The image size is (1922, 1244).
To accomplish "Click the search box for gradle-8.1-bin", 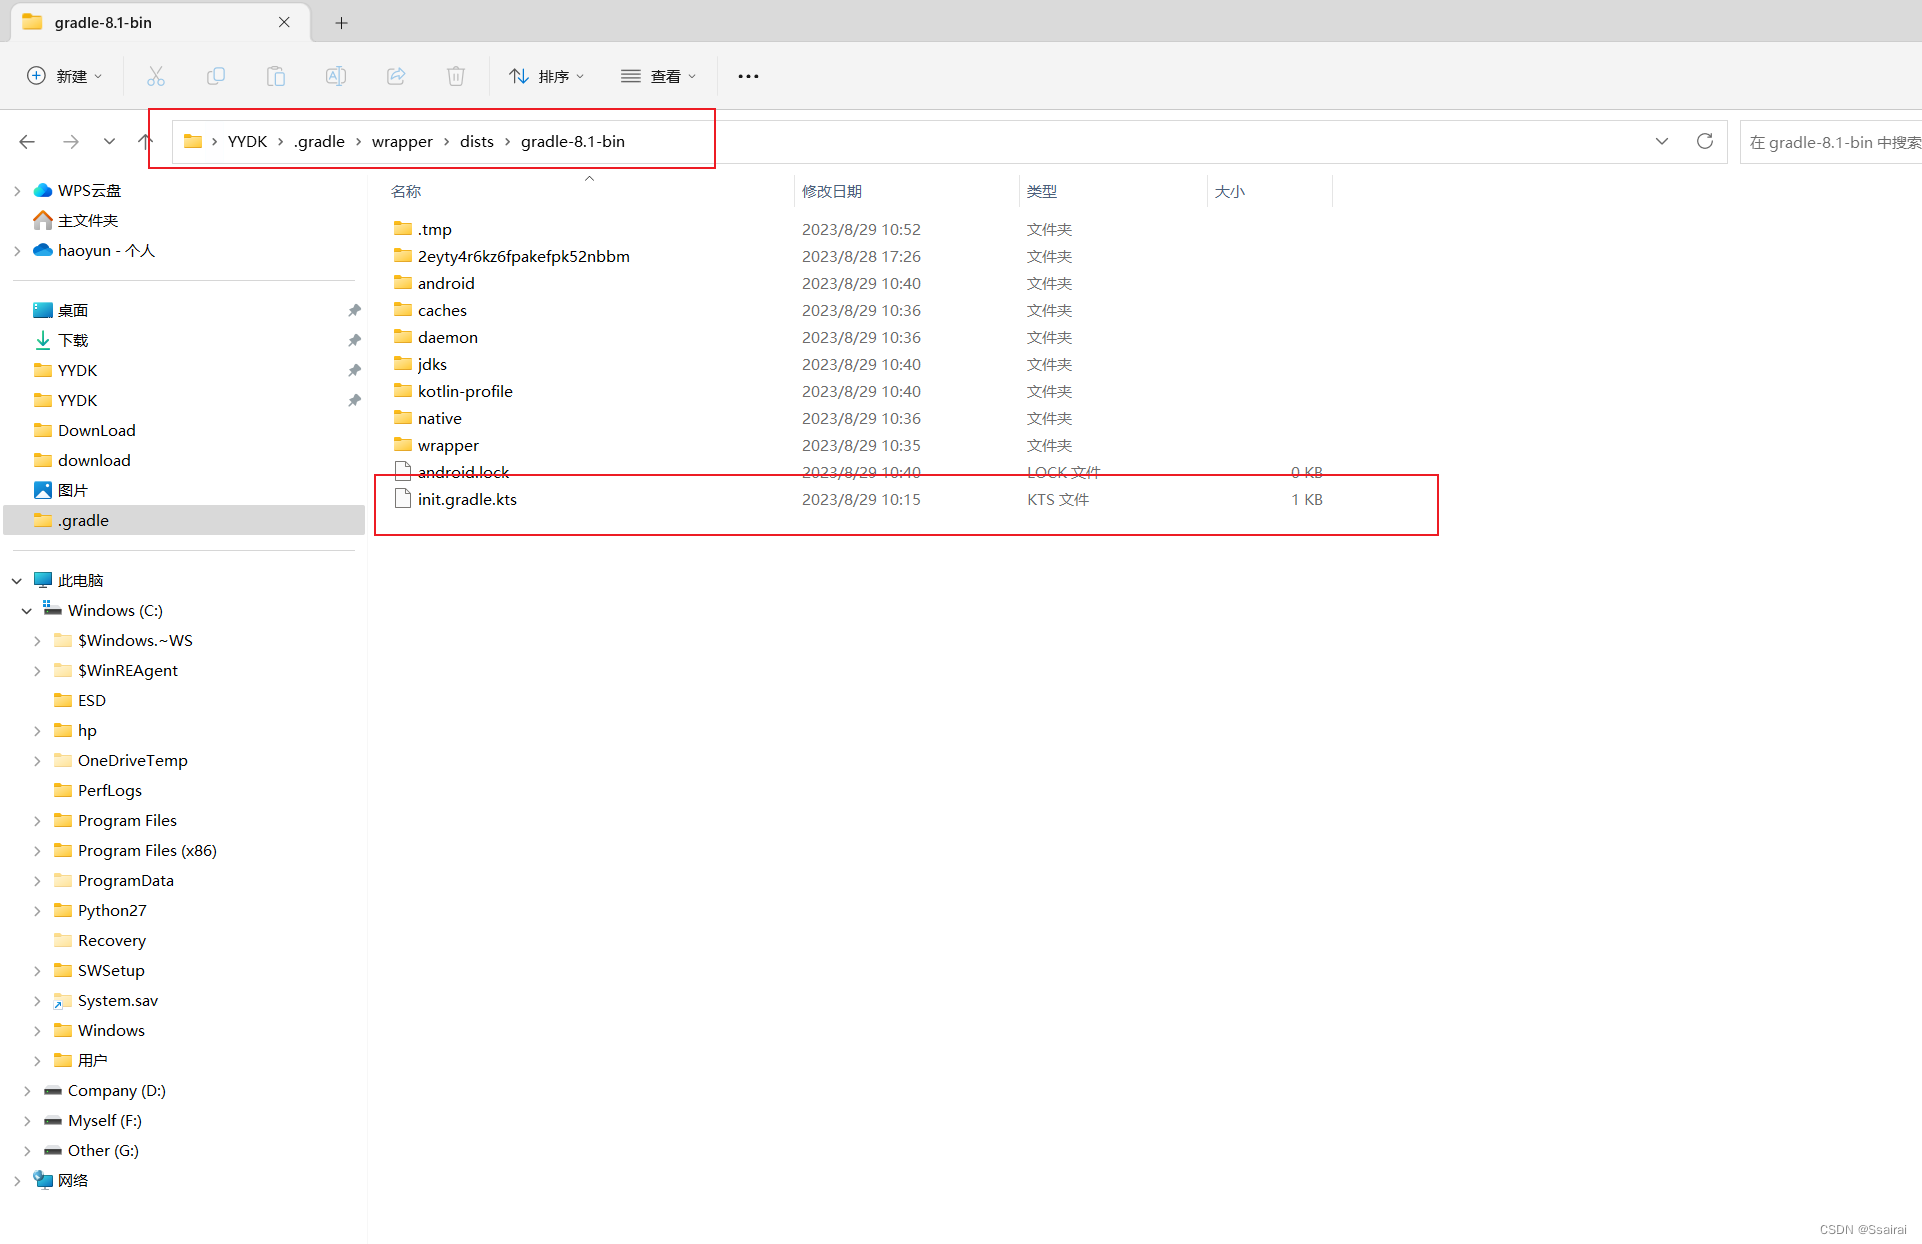I will tap(1832, 142).
